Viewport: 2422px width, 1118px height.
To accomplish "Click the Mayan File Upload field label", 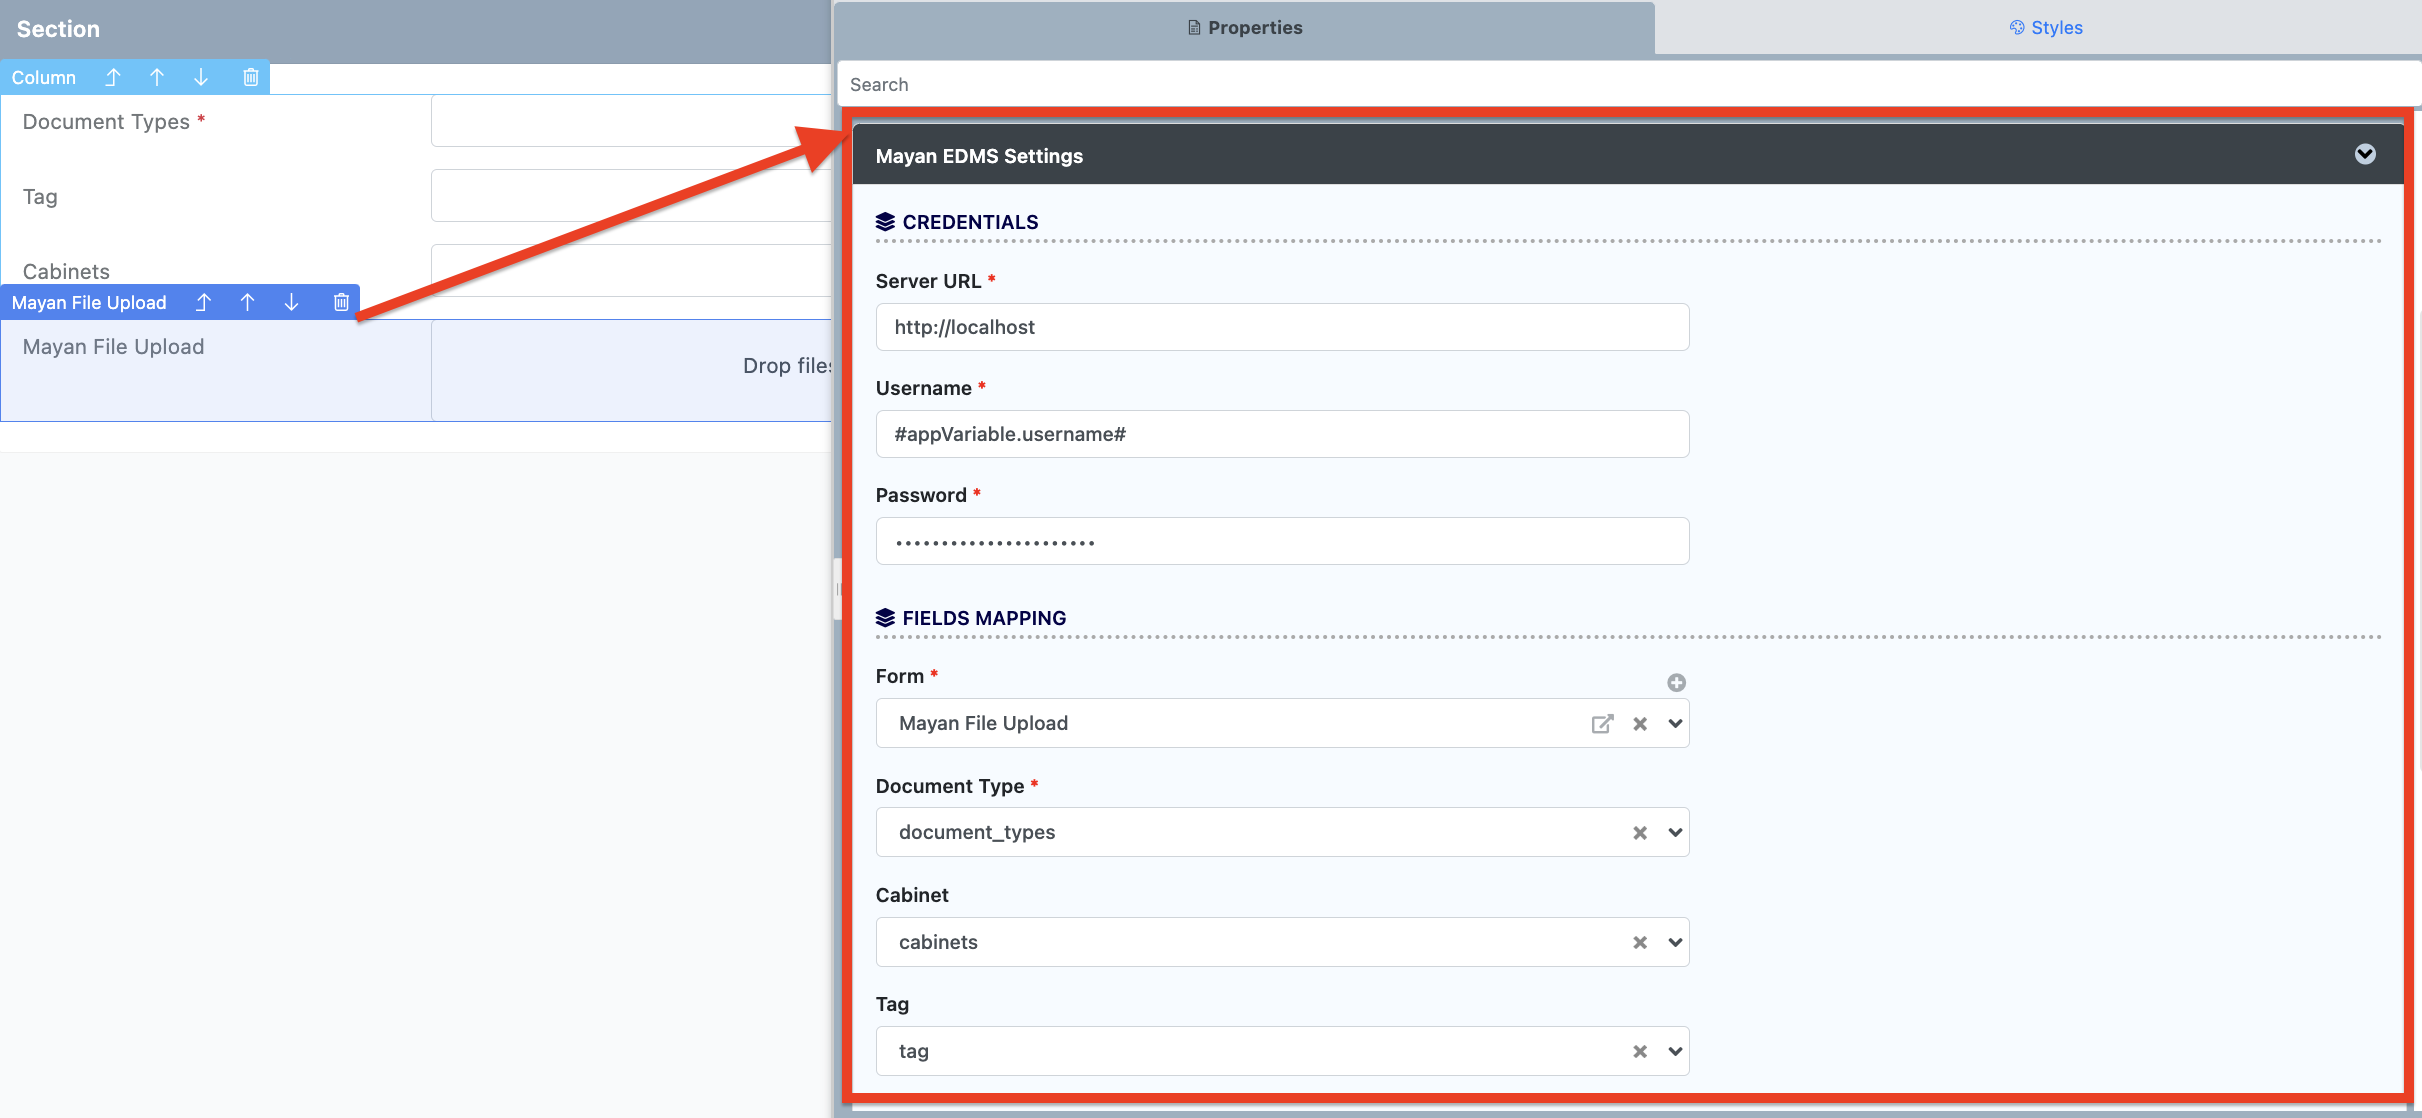I will point(113,347).
